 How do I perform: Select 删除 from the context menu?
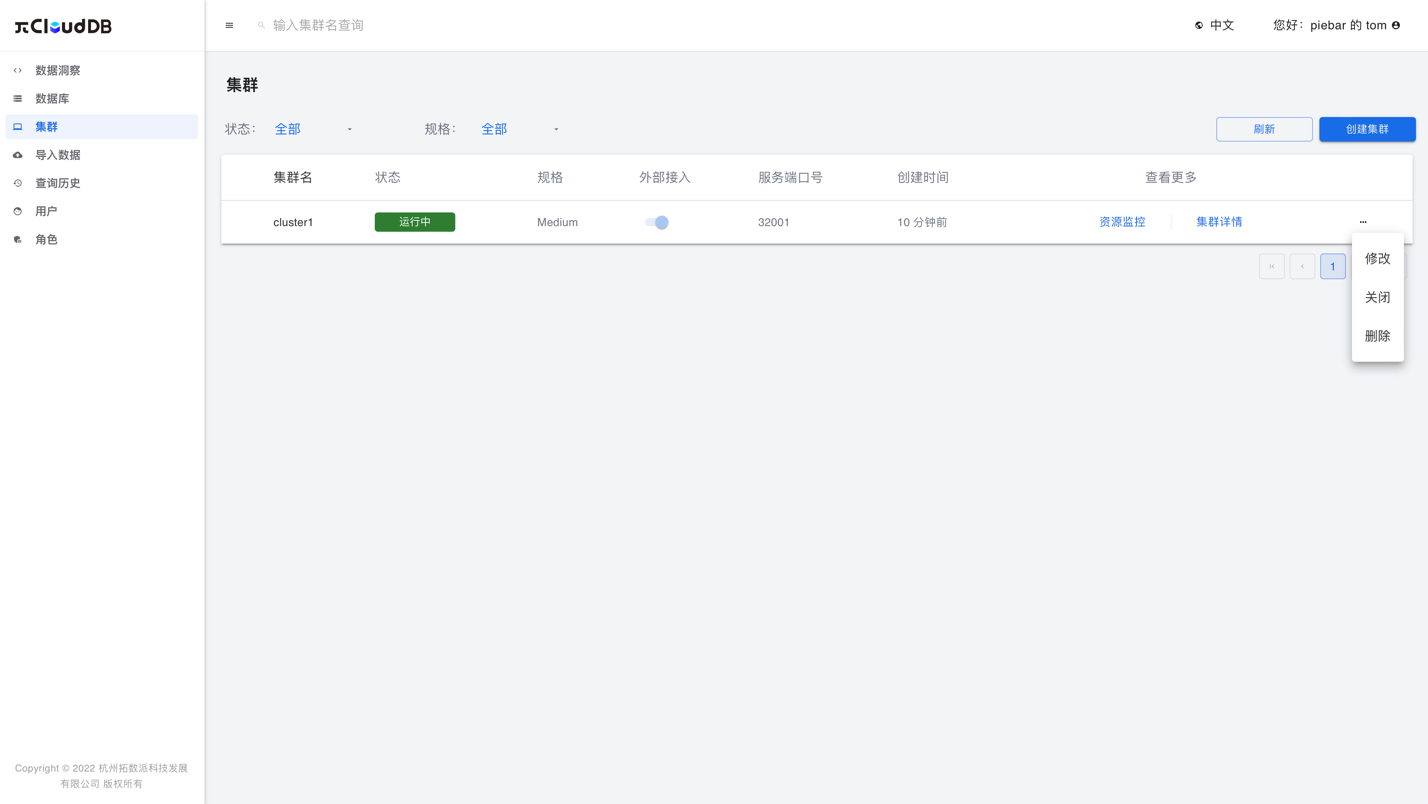tap(1378, 336)
